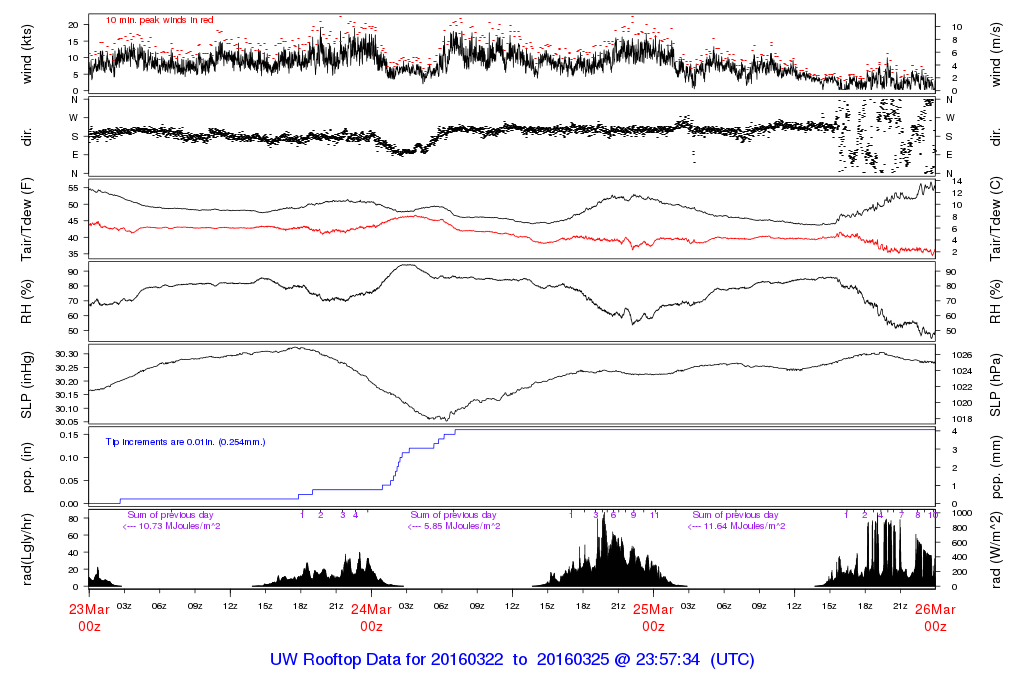Click the '18z' time label after 25Mar

click(865, 606)
